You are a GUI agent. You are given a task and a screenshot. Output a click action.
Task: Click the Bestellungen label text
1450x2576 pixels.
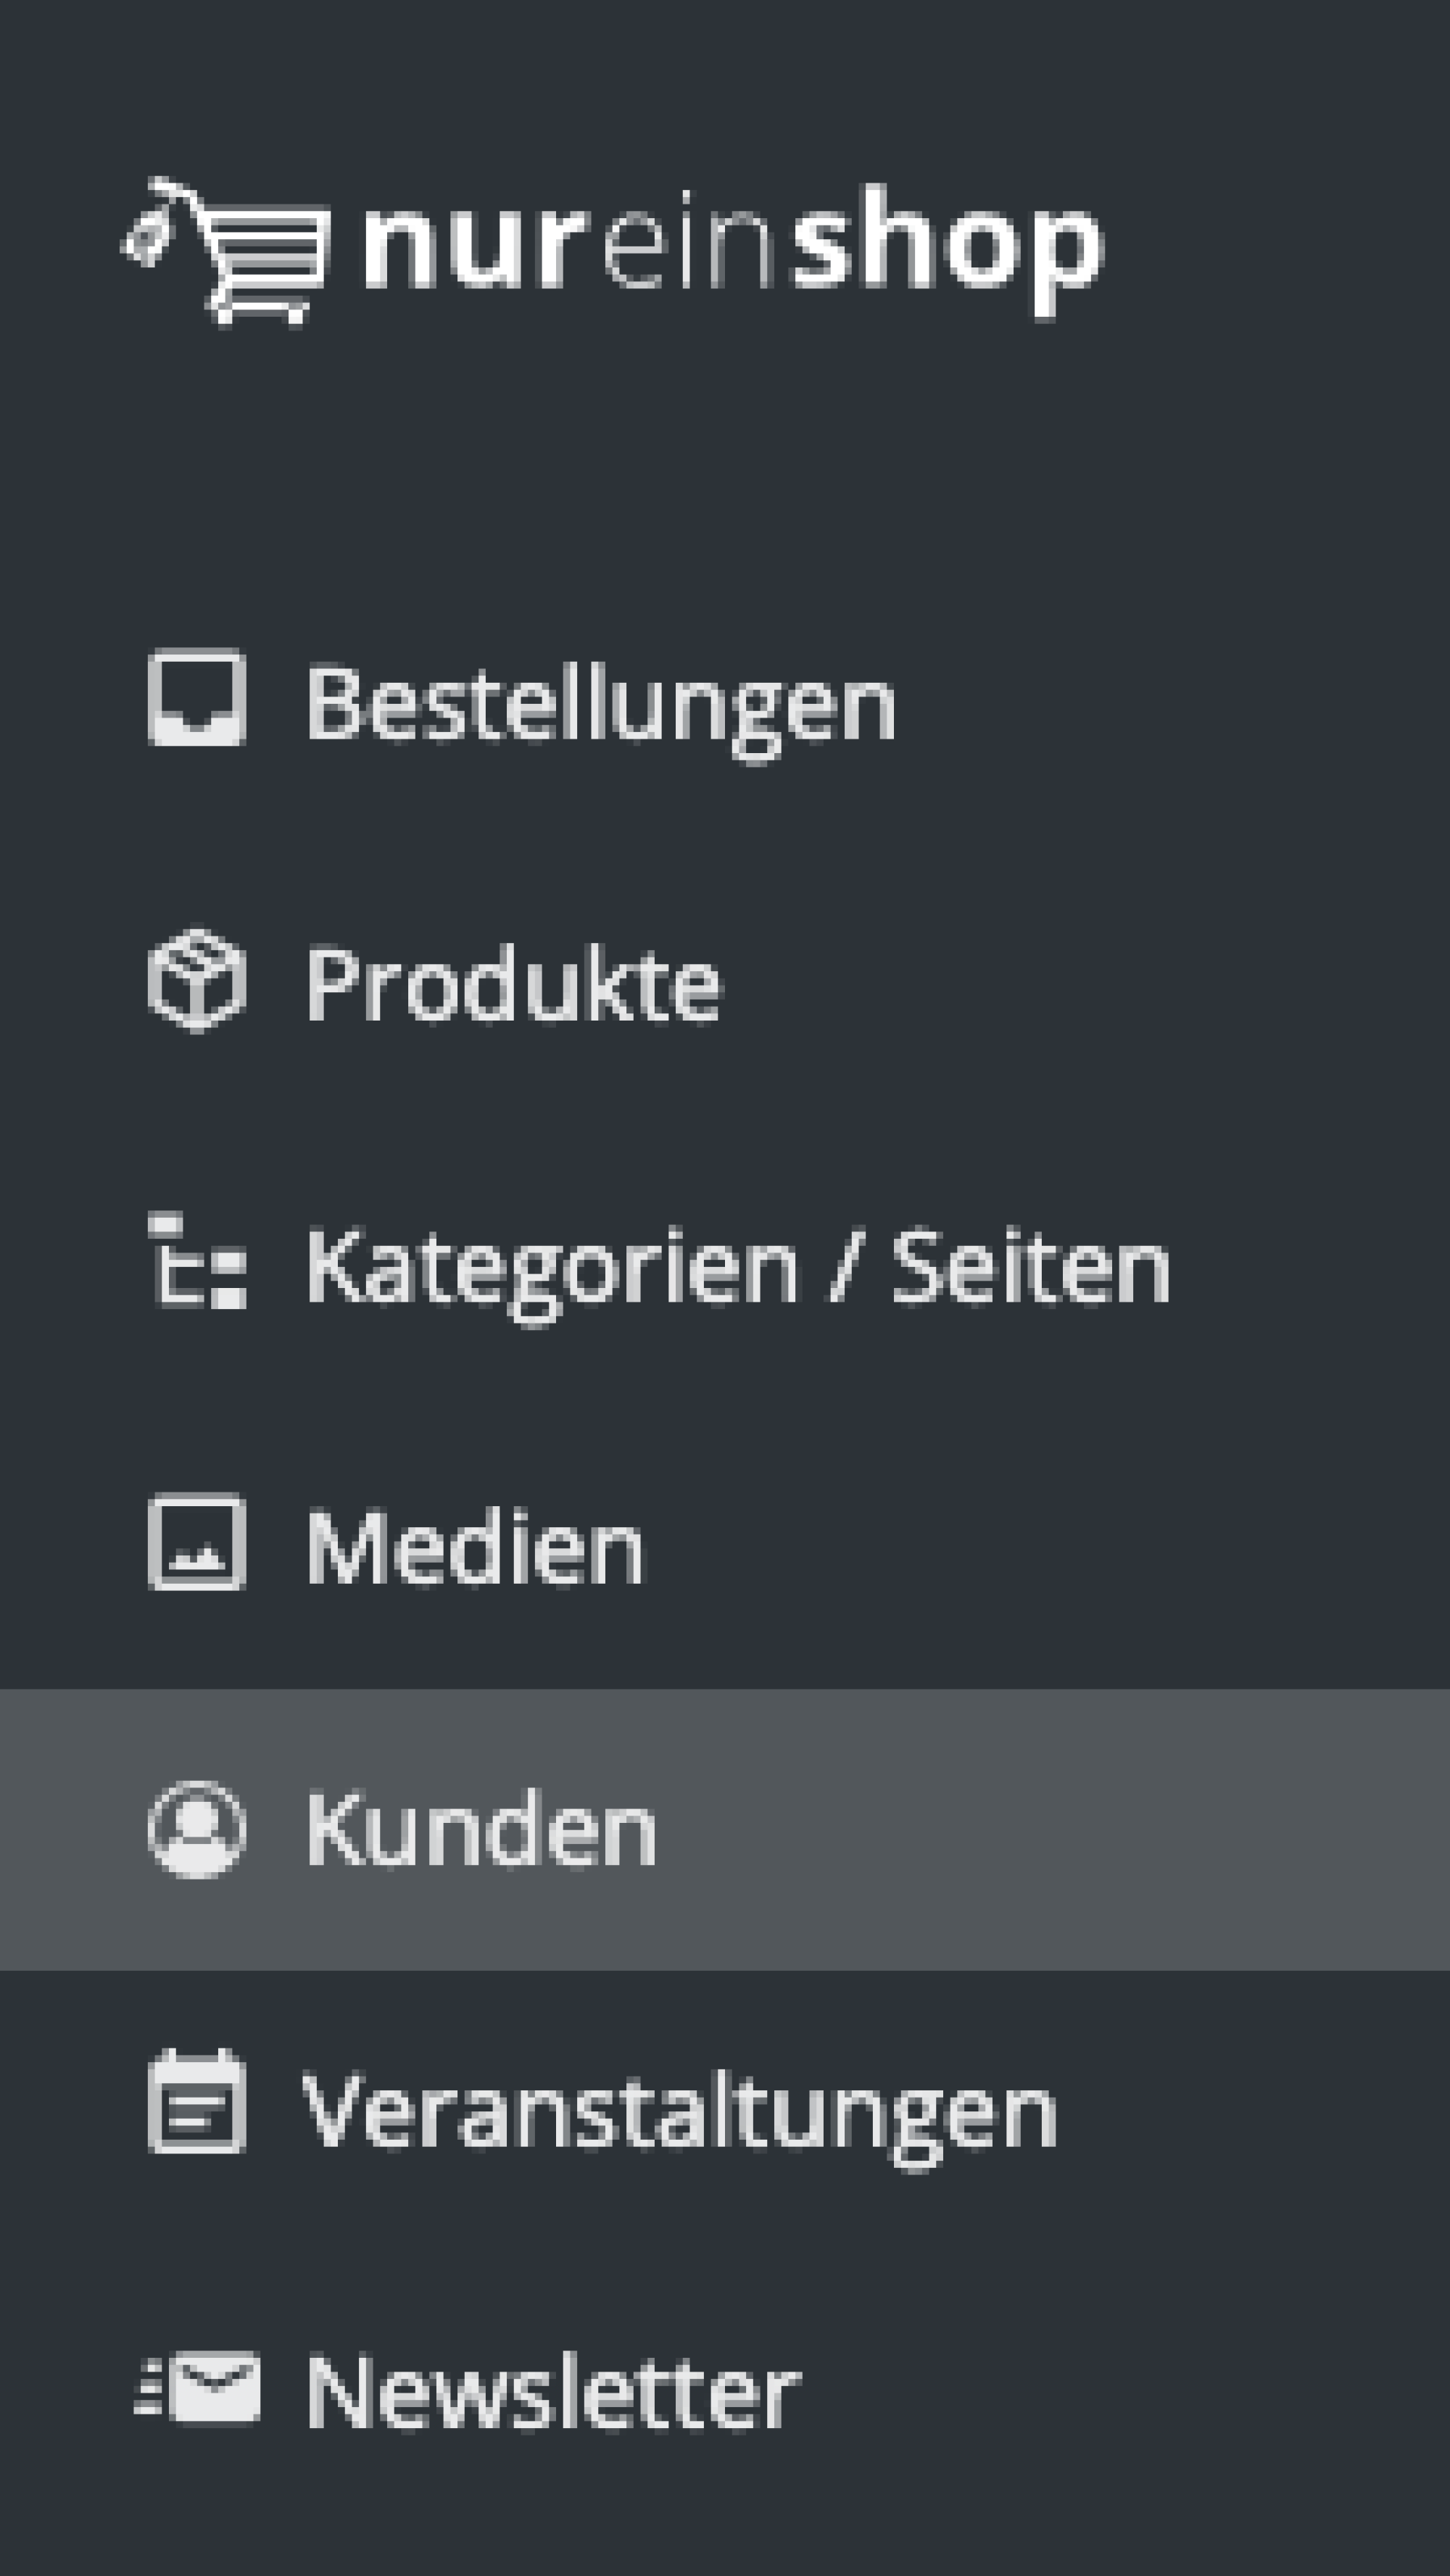[x=600, y=700]
